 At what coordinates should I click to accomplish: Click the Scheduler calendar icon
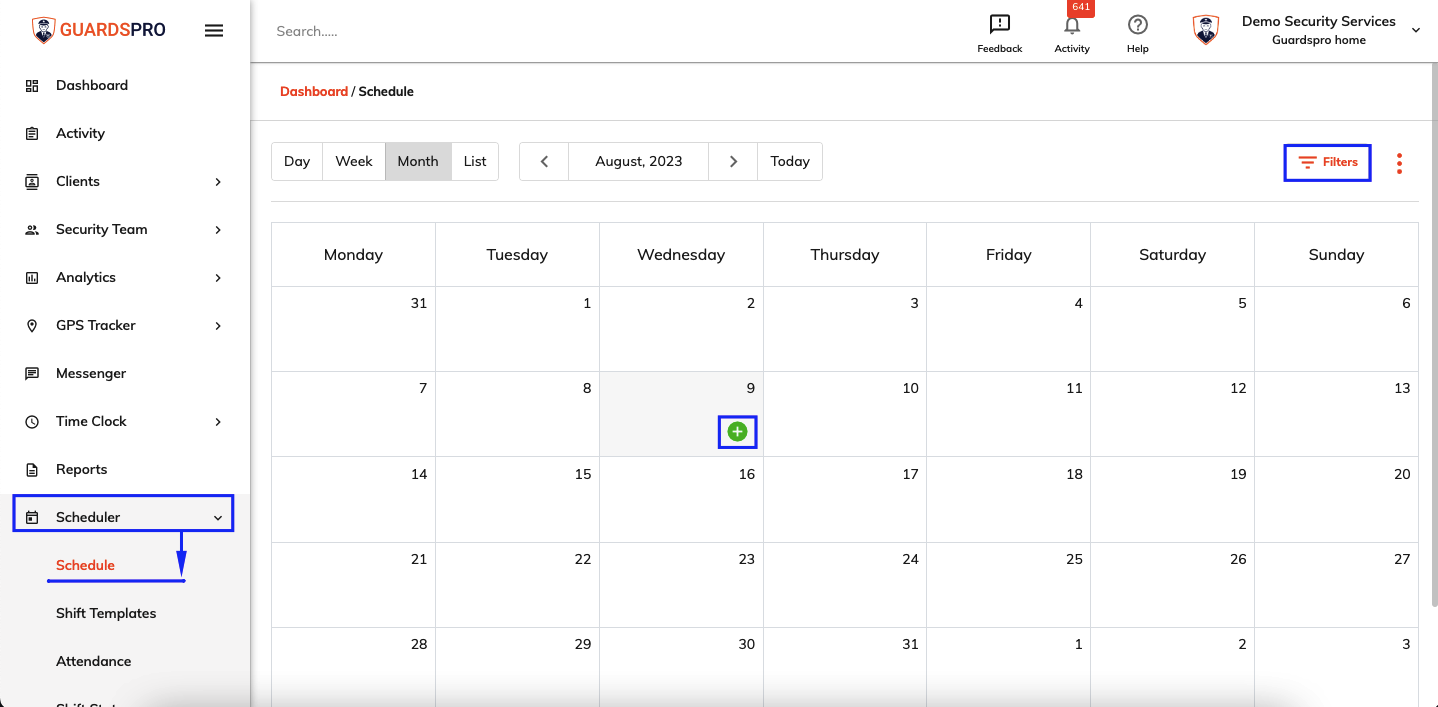pos(32,518)
